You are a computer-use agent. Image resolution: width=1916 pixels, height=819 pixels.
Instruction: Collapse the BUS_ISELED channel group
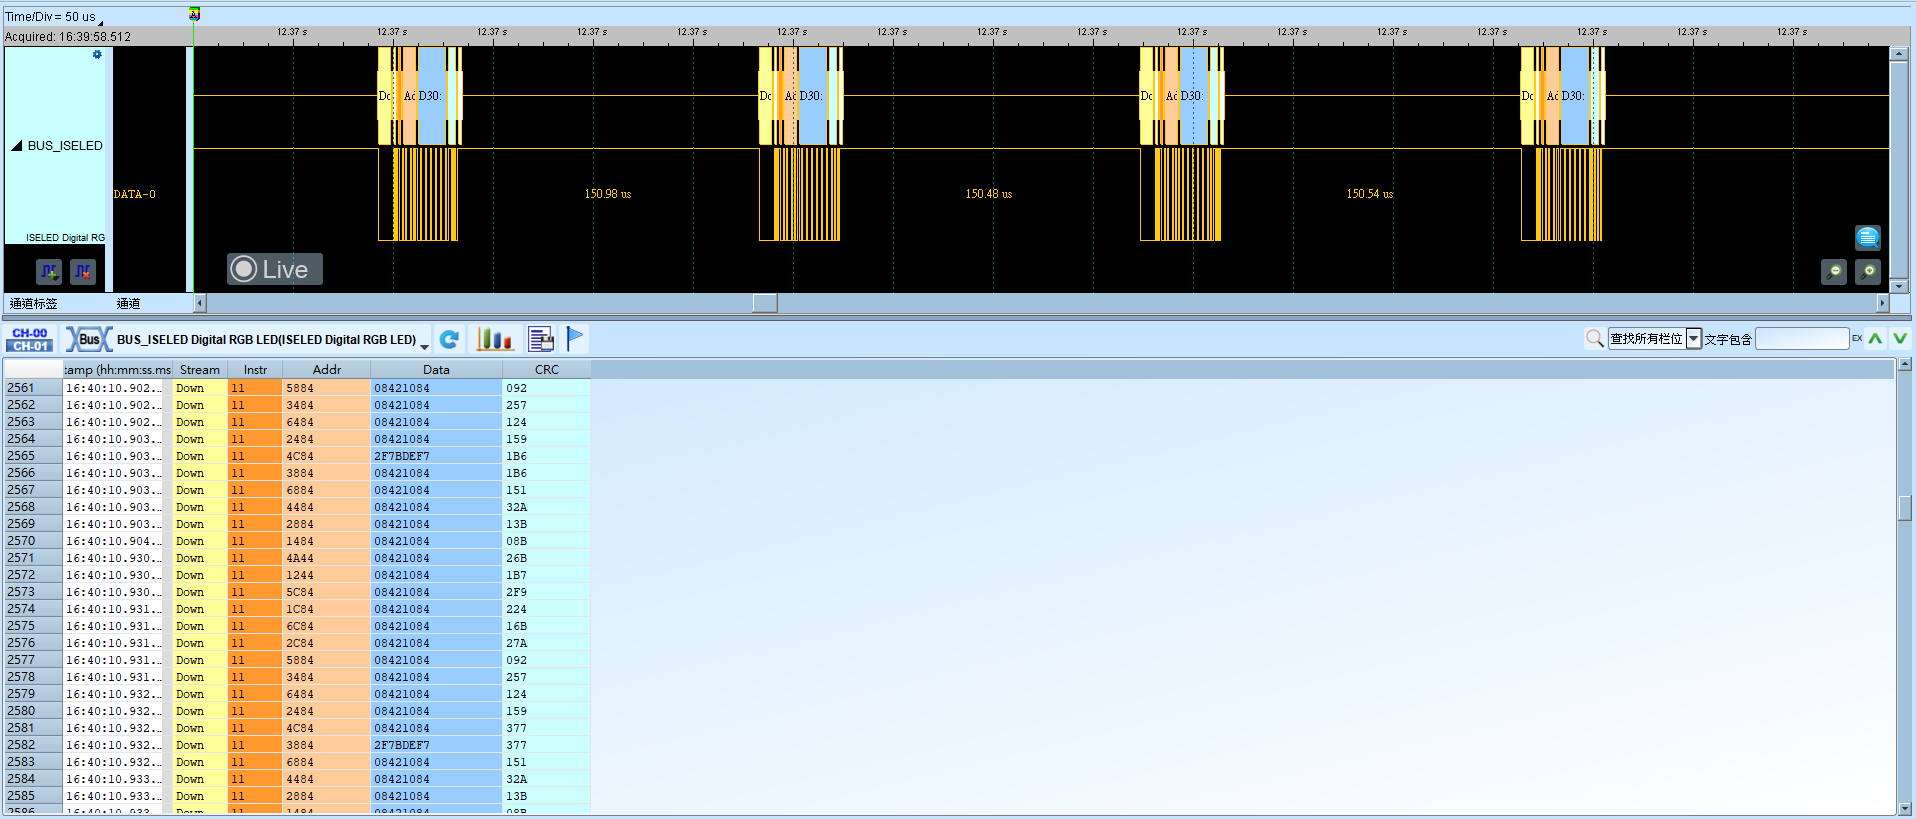click(x=17, y=146)
